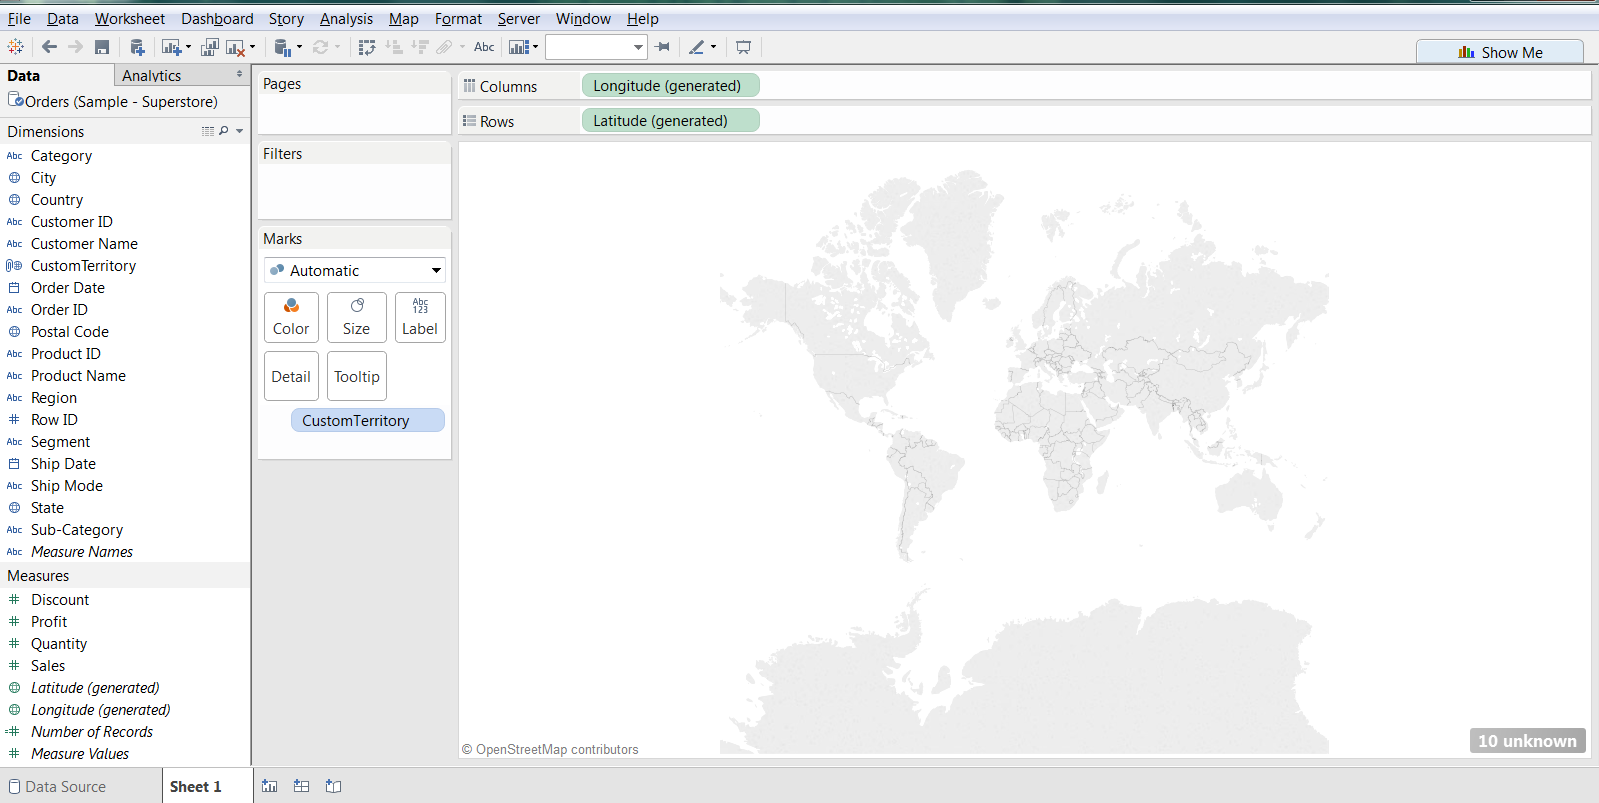
Task: Select the Latitude (generated) pill in Rows
Action: coord(670,121)
